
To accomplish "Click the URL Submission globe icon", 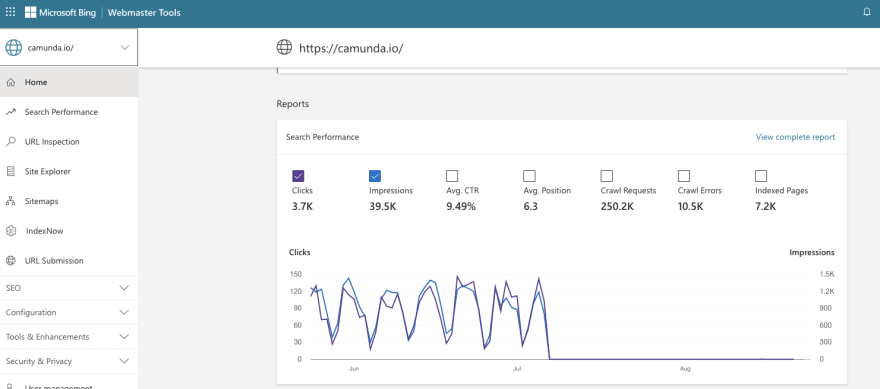I will (10, 261).
